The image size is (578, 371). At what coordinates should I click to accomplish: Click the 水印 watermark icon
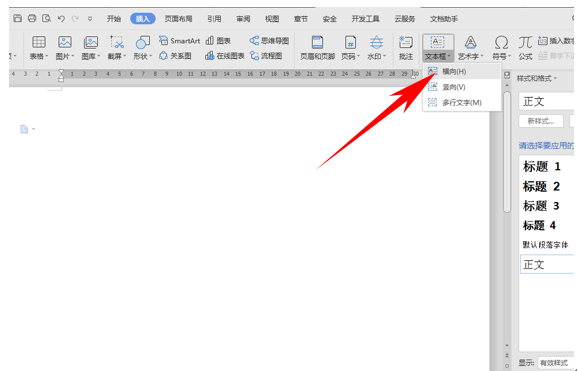click(x=376, y=43)
